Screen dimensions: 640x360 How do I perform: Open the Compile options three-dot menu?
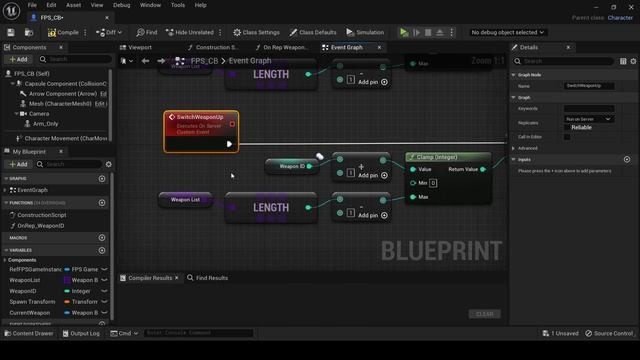[x=85, y=32]
